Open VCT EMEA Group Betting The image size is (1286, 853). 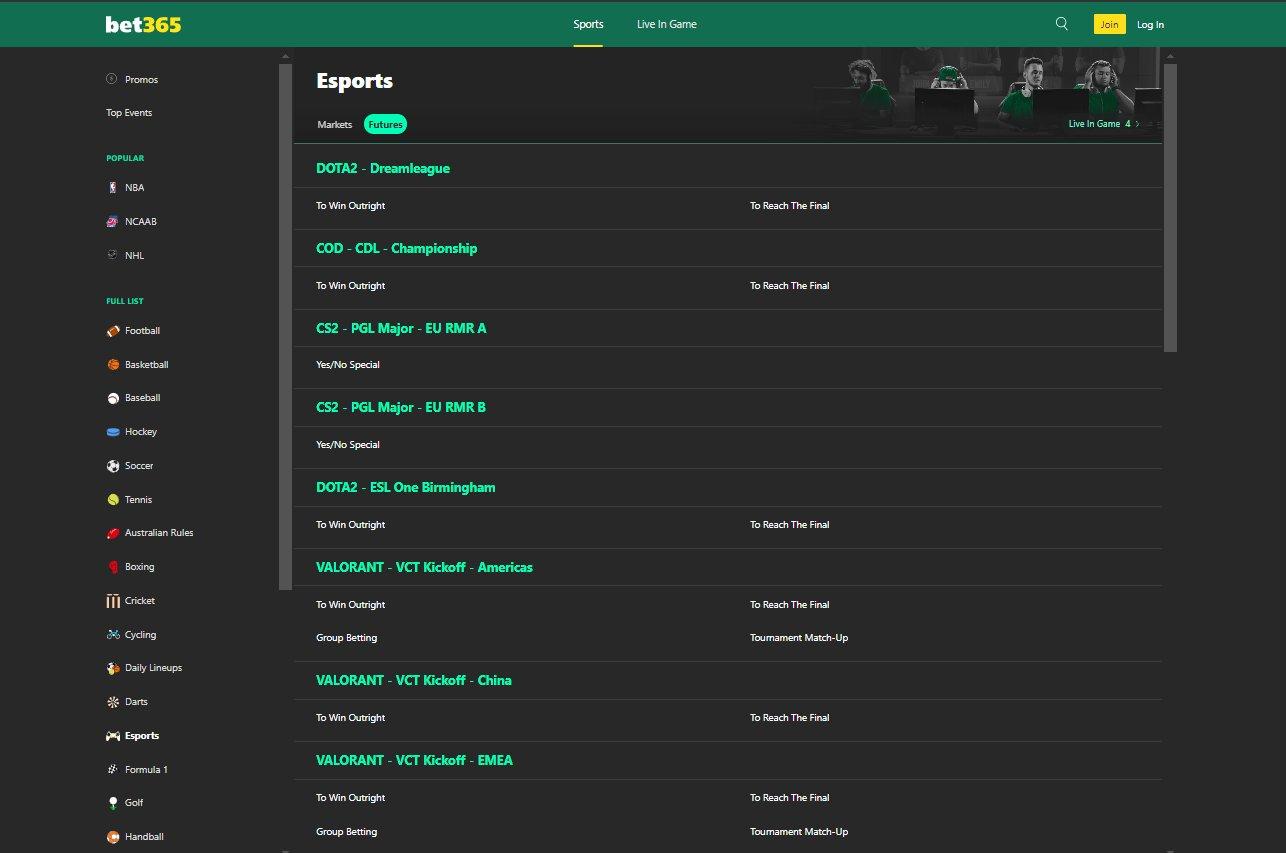pos(347,832)
